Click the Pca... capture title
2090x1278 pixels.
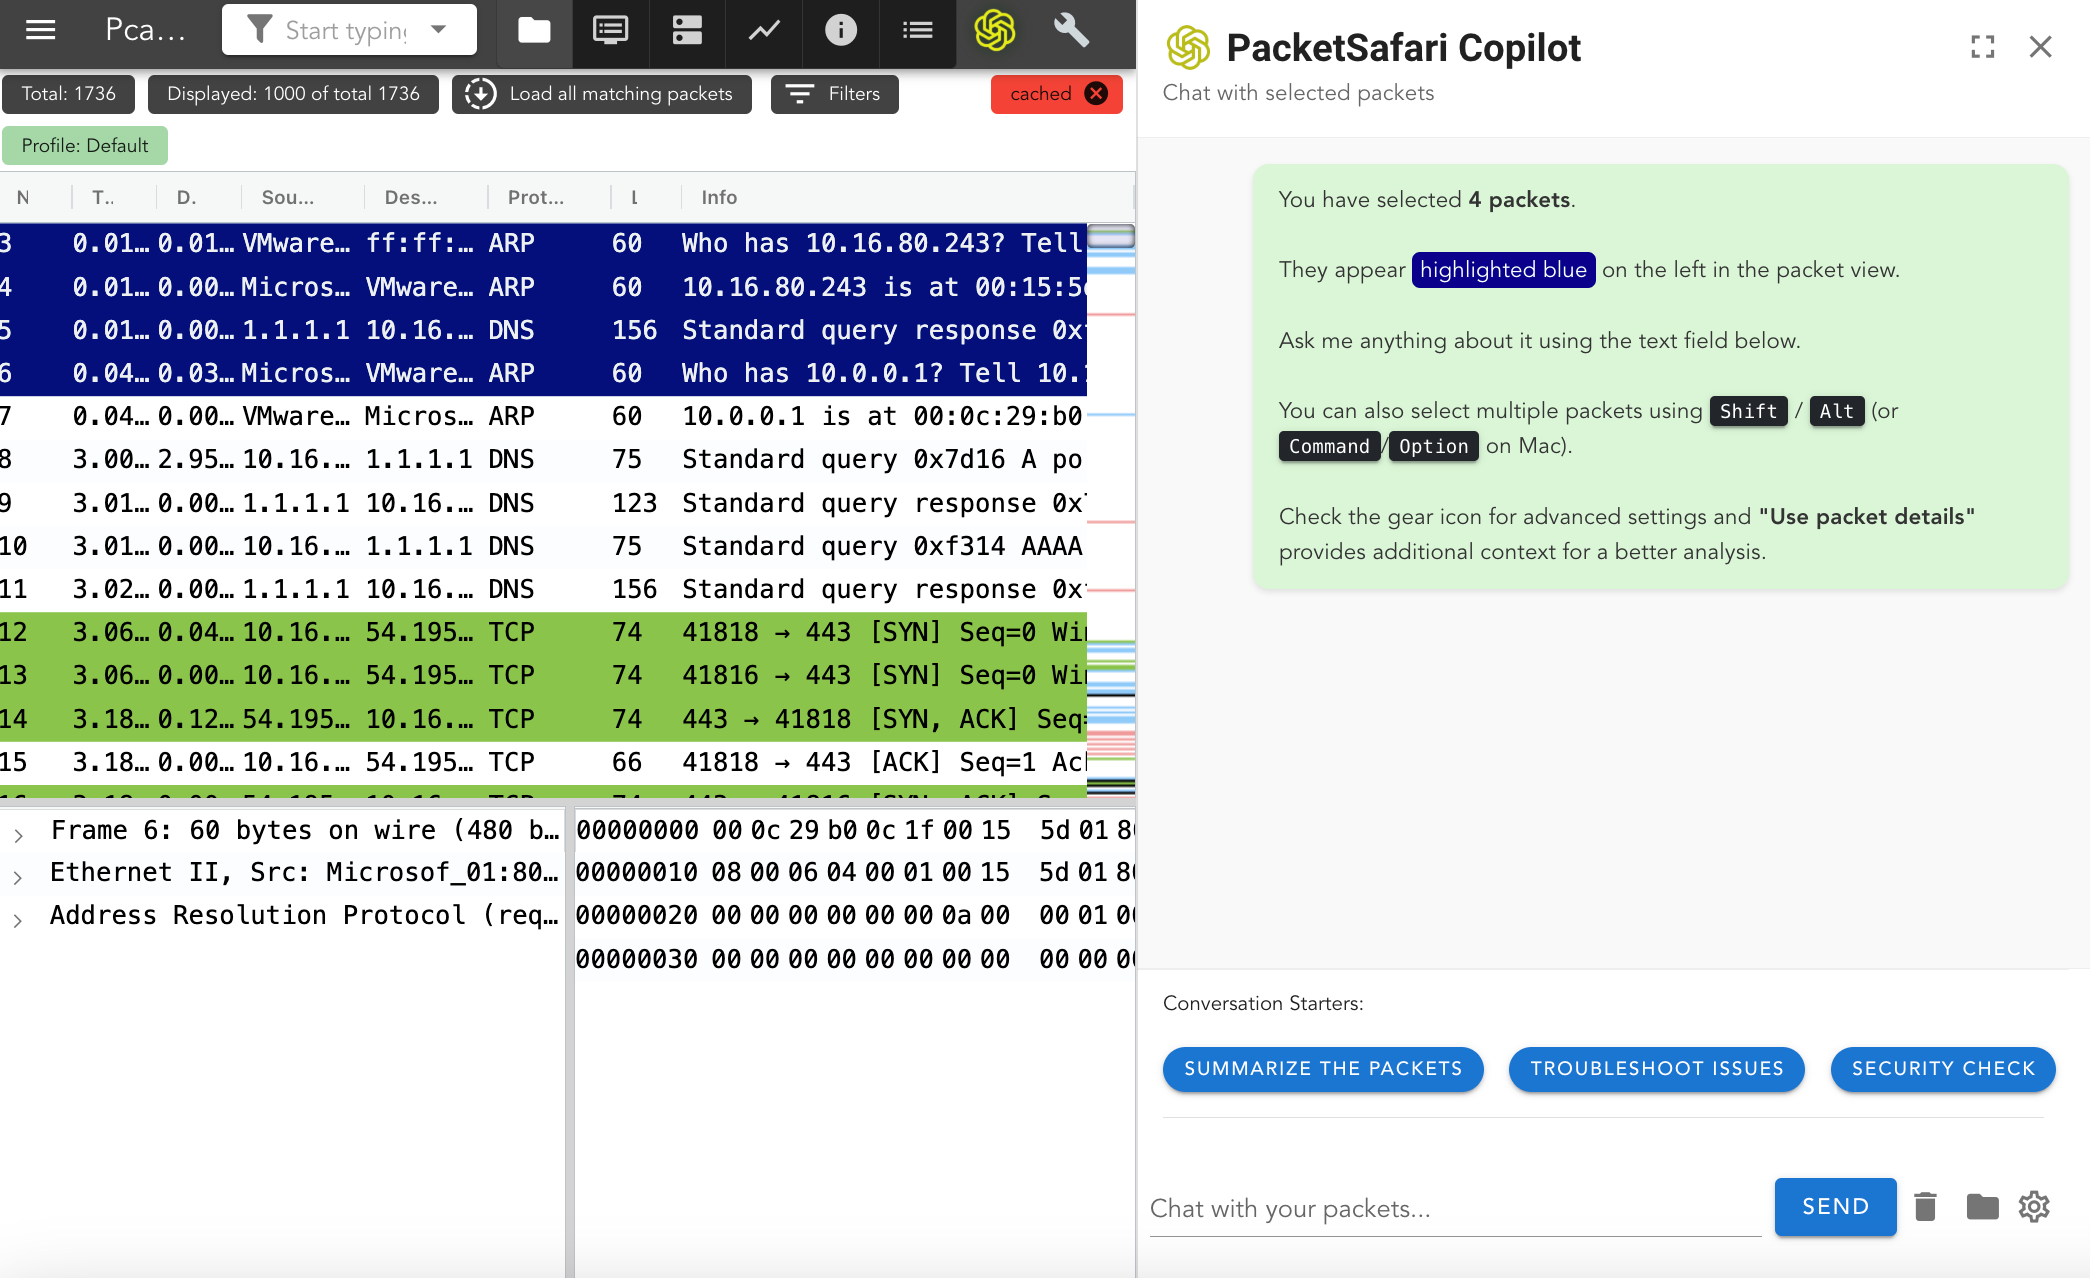click(145, 30)
